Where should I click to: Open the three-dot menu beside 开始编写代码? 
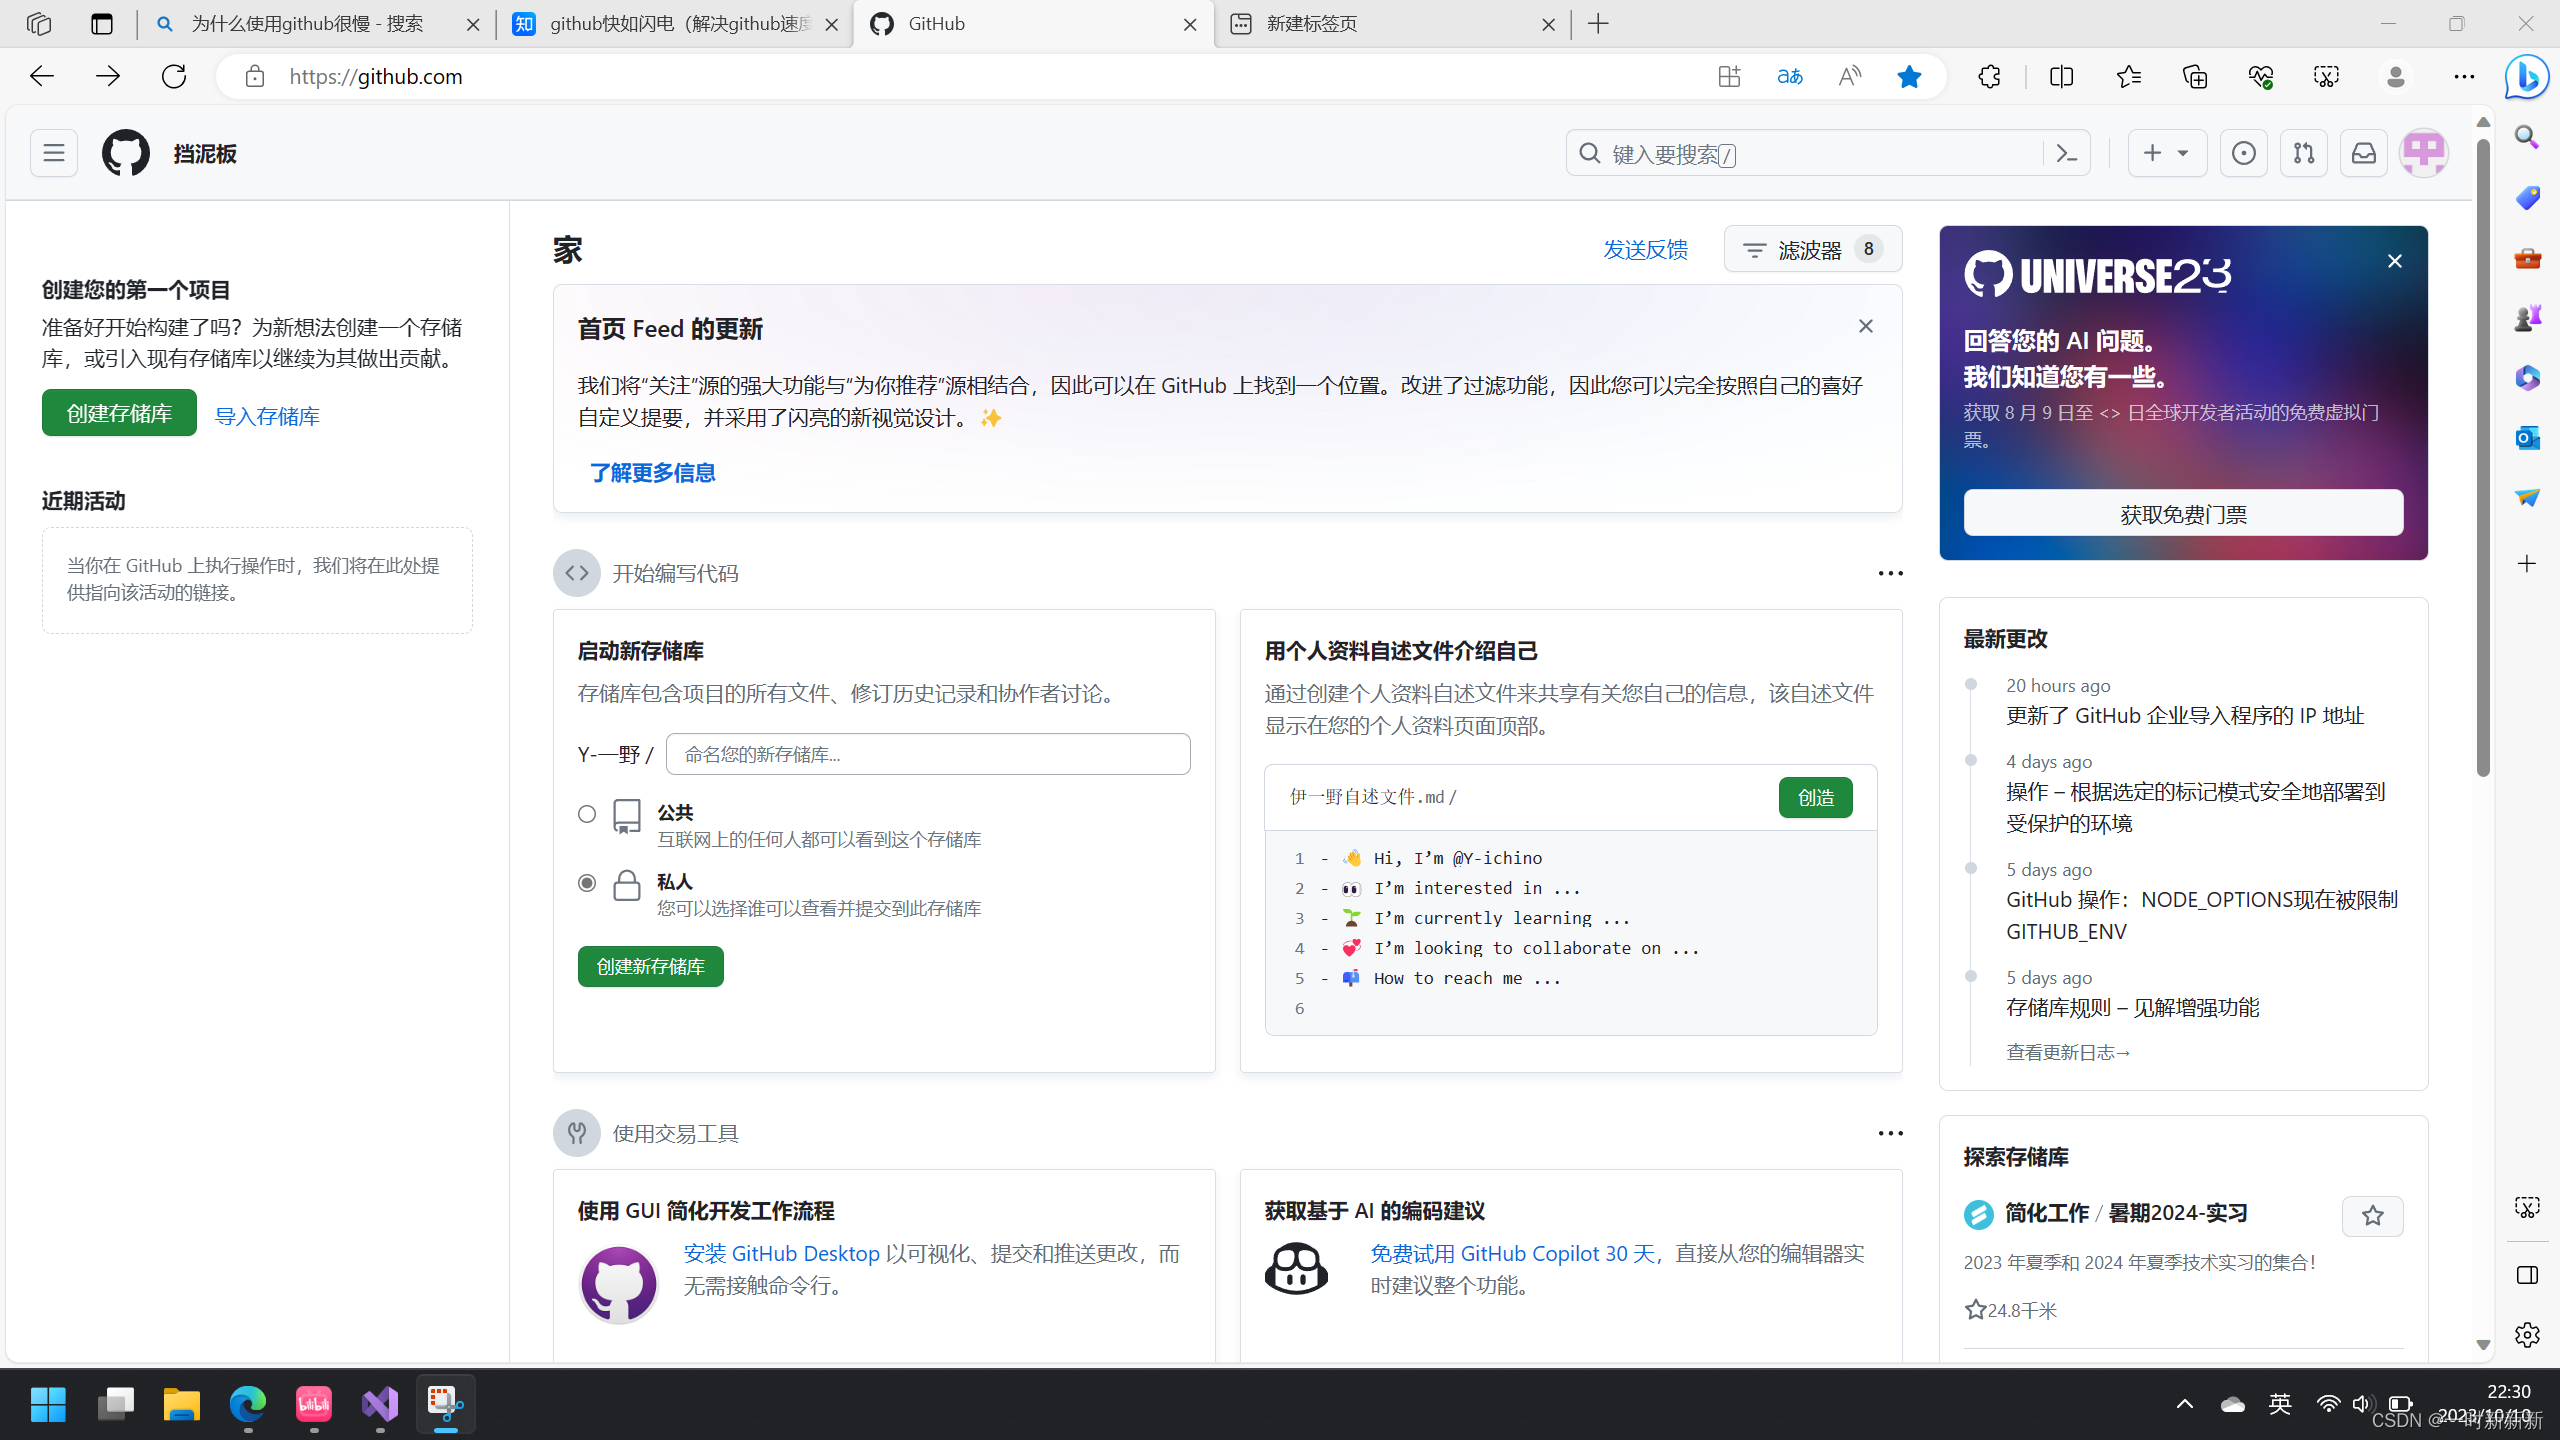click(1889, 573)
